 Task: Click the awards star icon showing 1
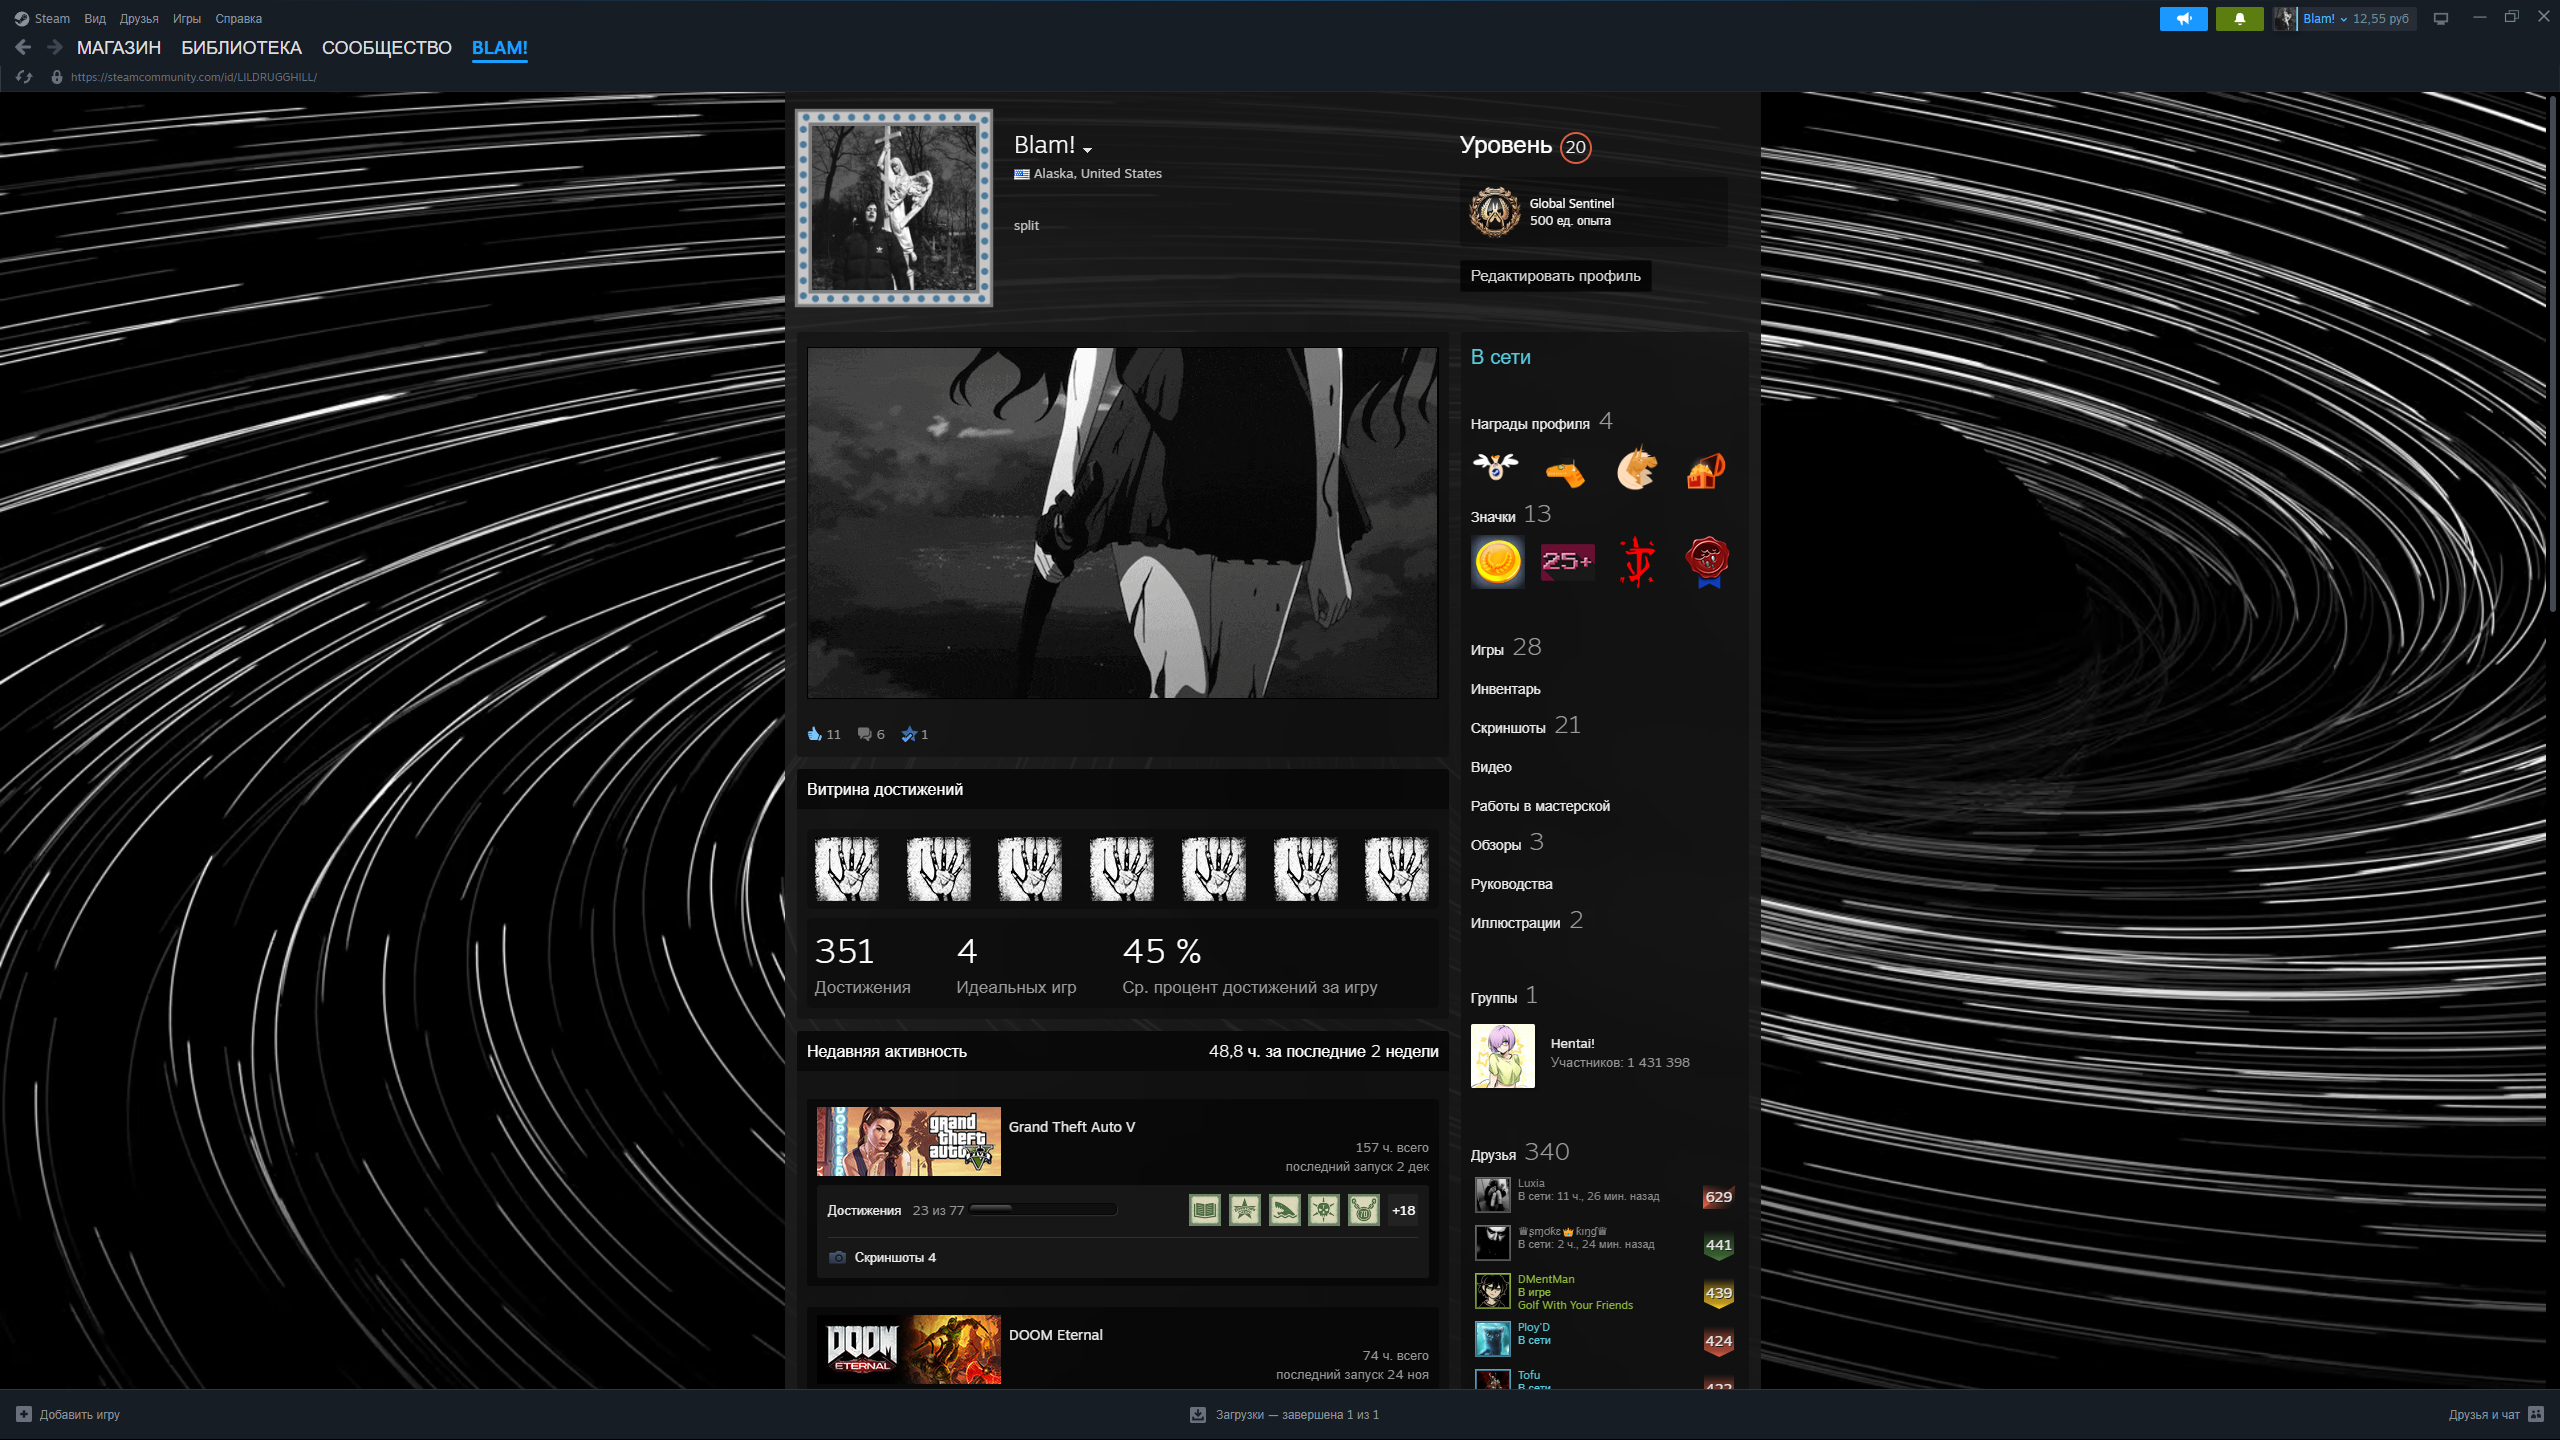click(x=908, y=734)
